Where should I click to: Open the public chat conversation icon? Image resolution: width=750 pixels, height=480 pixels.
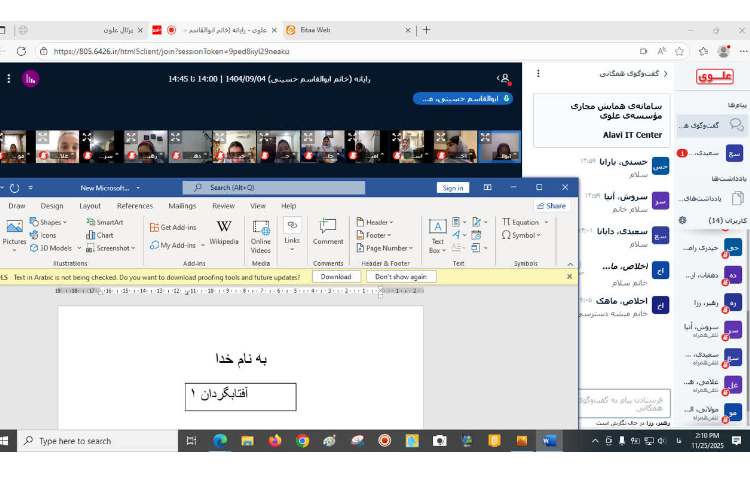736,125
